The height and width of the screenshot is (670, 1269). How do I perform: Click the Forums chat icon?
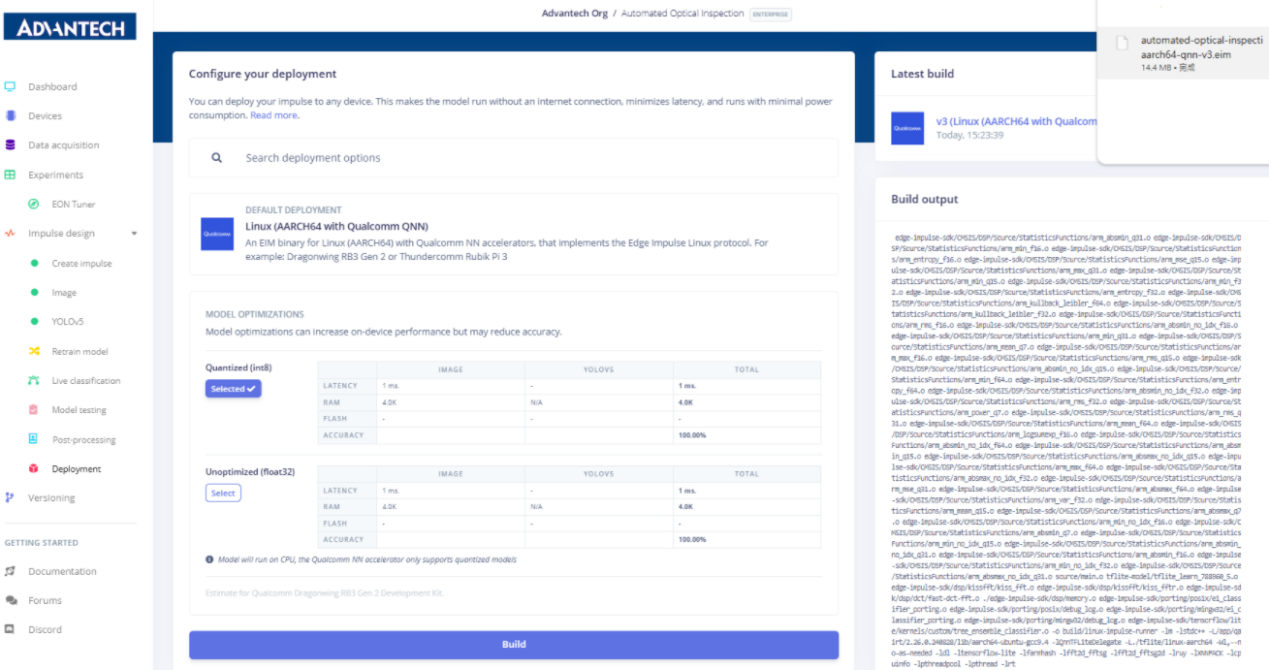coord(10,601)
